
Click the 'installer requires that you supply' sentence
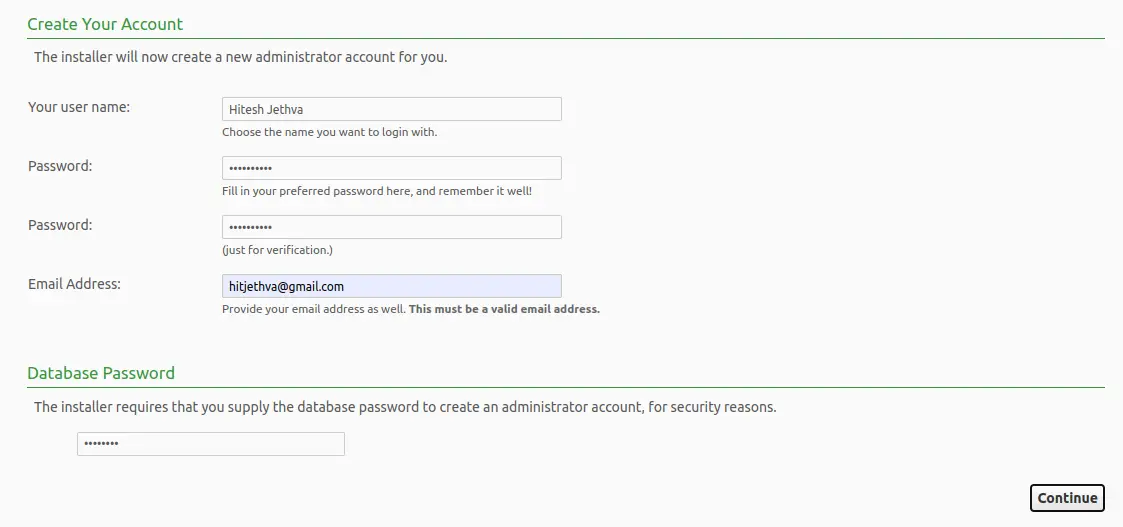(405, 407)
